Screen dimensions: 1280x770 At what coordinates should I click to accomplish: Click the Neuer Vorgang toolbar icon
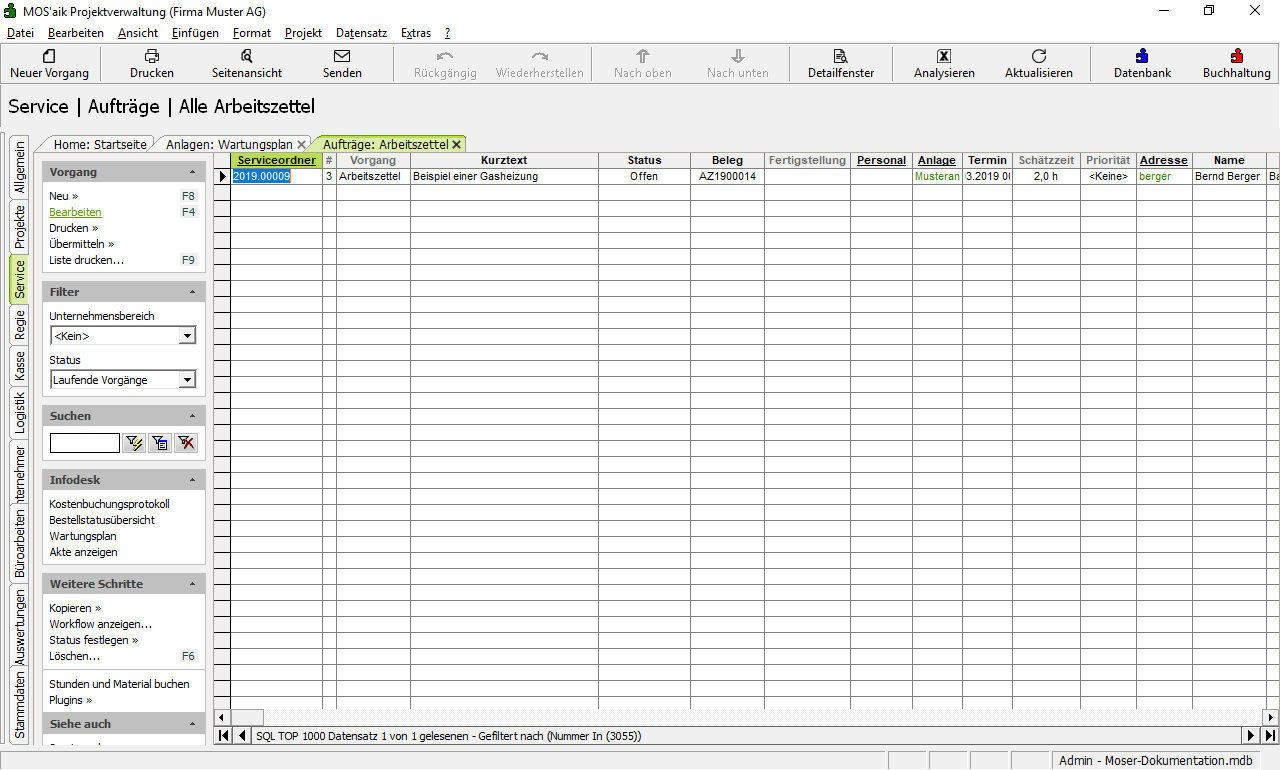(x=49, y=56)
